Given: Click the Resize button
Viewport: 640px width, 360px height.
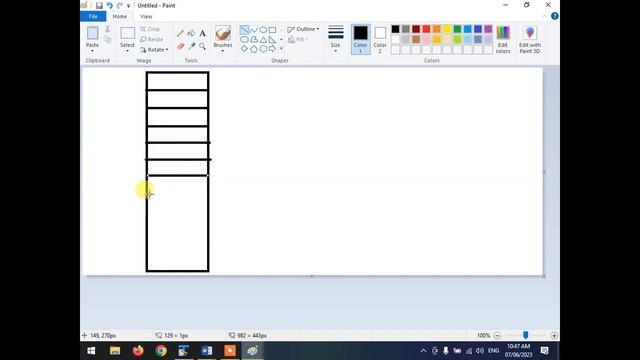Looking at the screenshot, I should point(151,39).
